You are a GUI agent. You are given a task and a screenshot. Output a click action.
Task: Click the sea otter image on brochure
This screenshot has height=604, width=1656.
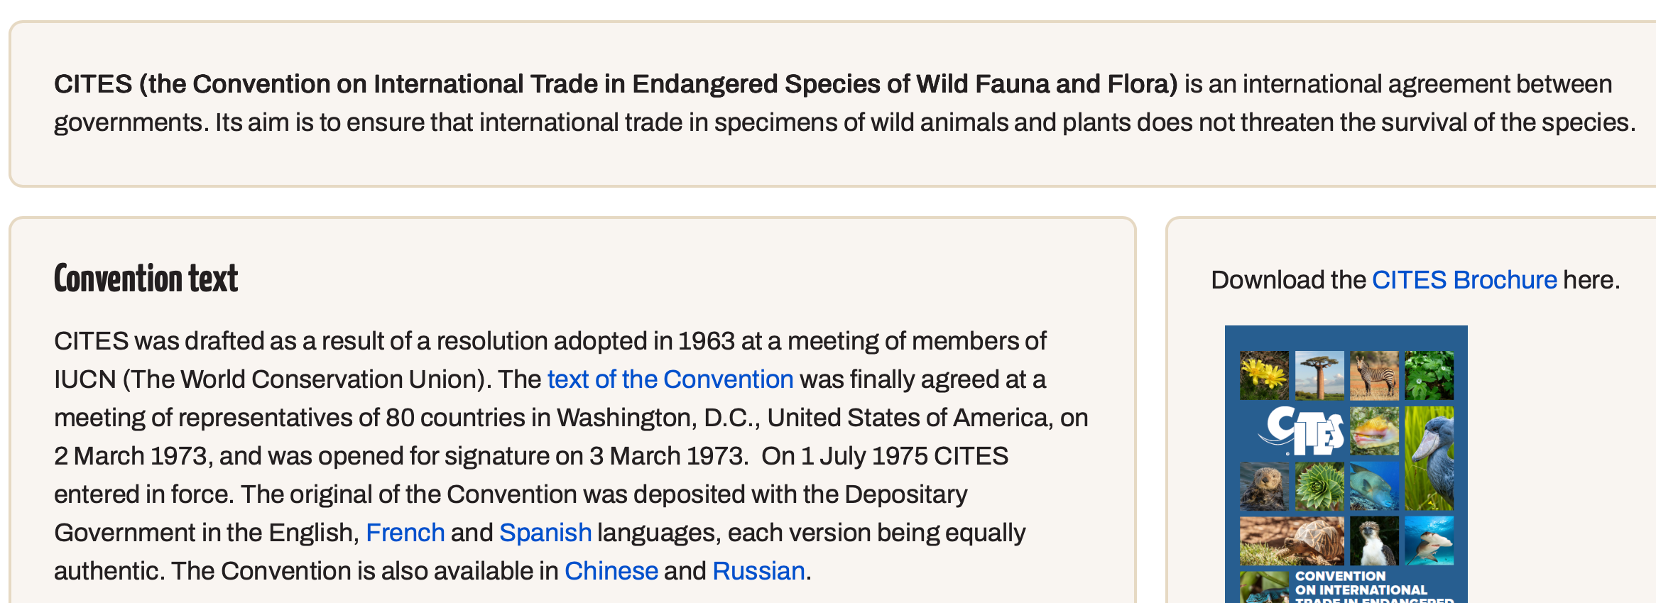[1264, 486]
